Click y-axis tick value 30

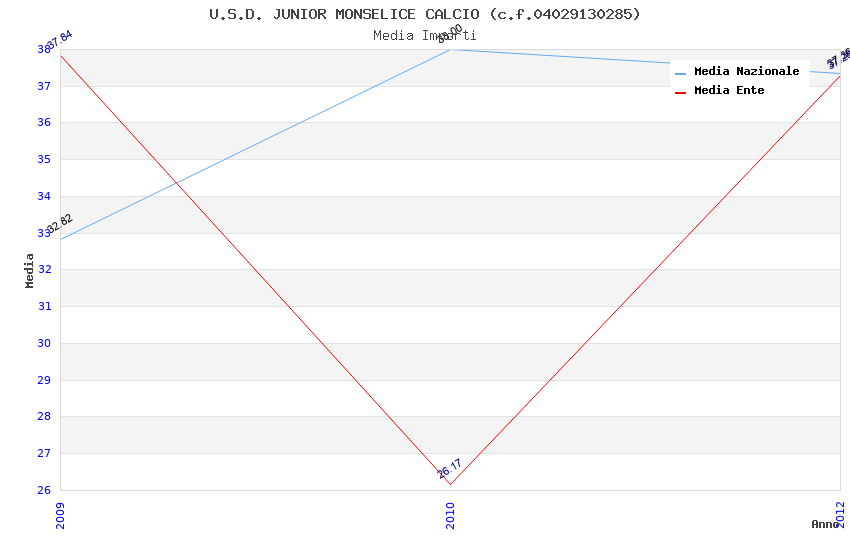44,344
